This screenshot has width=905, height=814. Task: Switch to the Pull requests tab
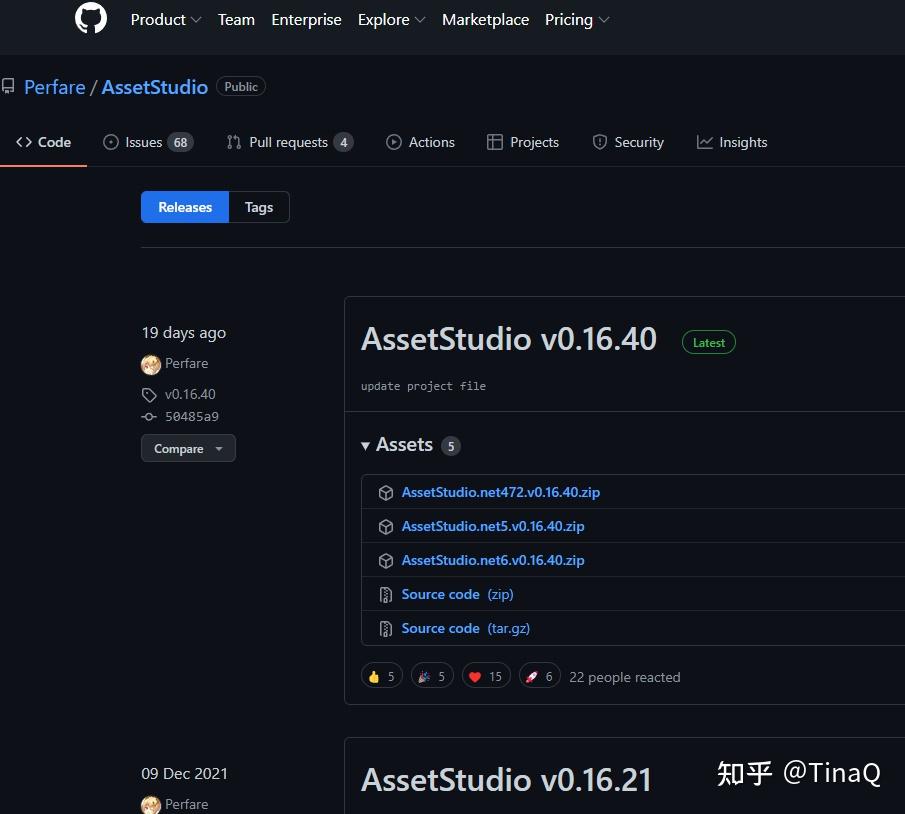(x=290, y=142)
